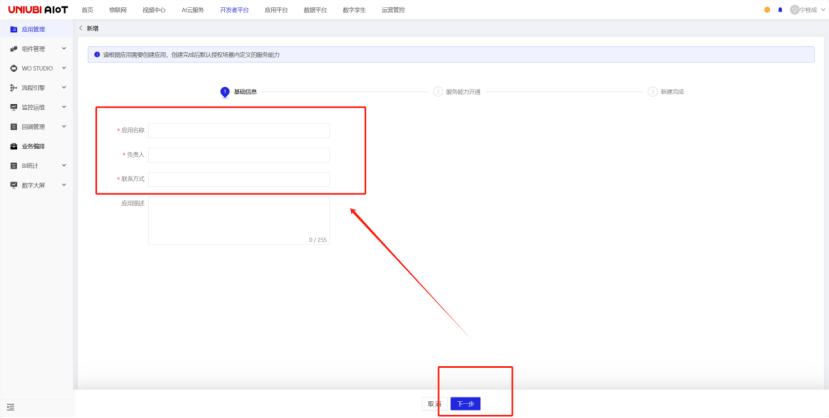Image resolution: width=829 pixels, height=418 pixels.
Task: Click the back arrow next to 新增
Action: 81,29
